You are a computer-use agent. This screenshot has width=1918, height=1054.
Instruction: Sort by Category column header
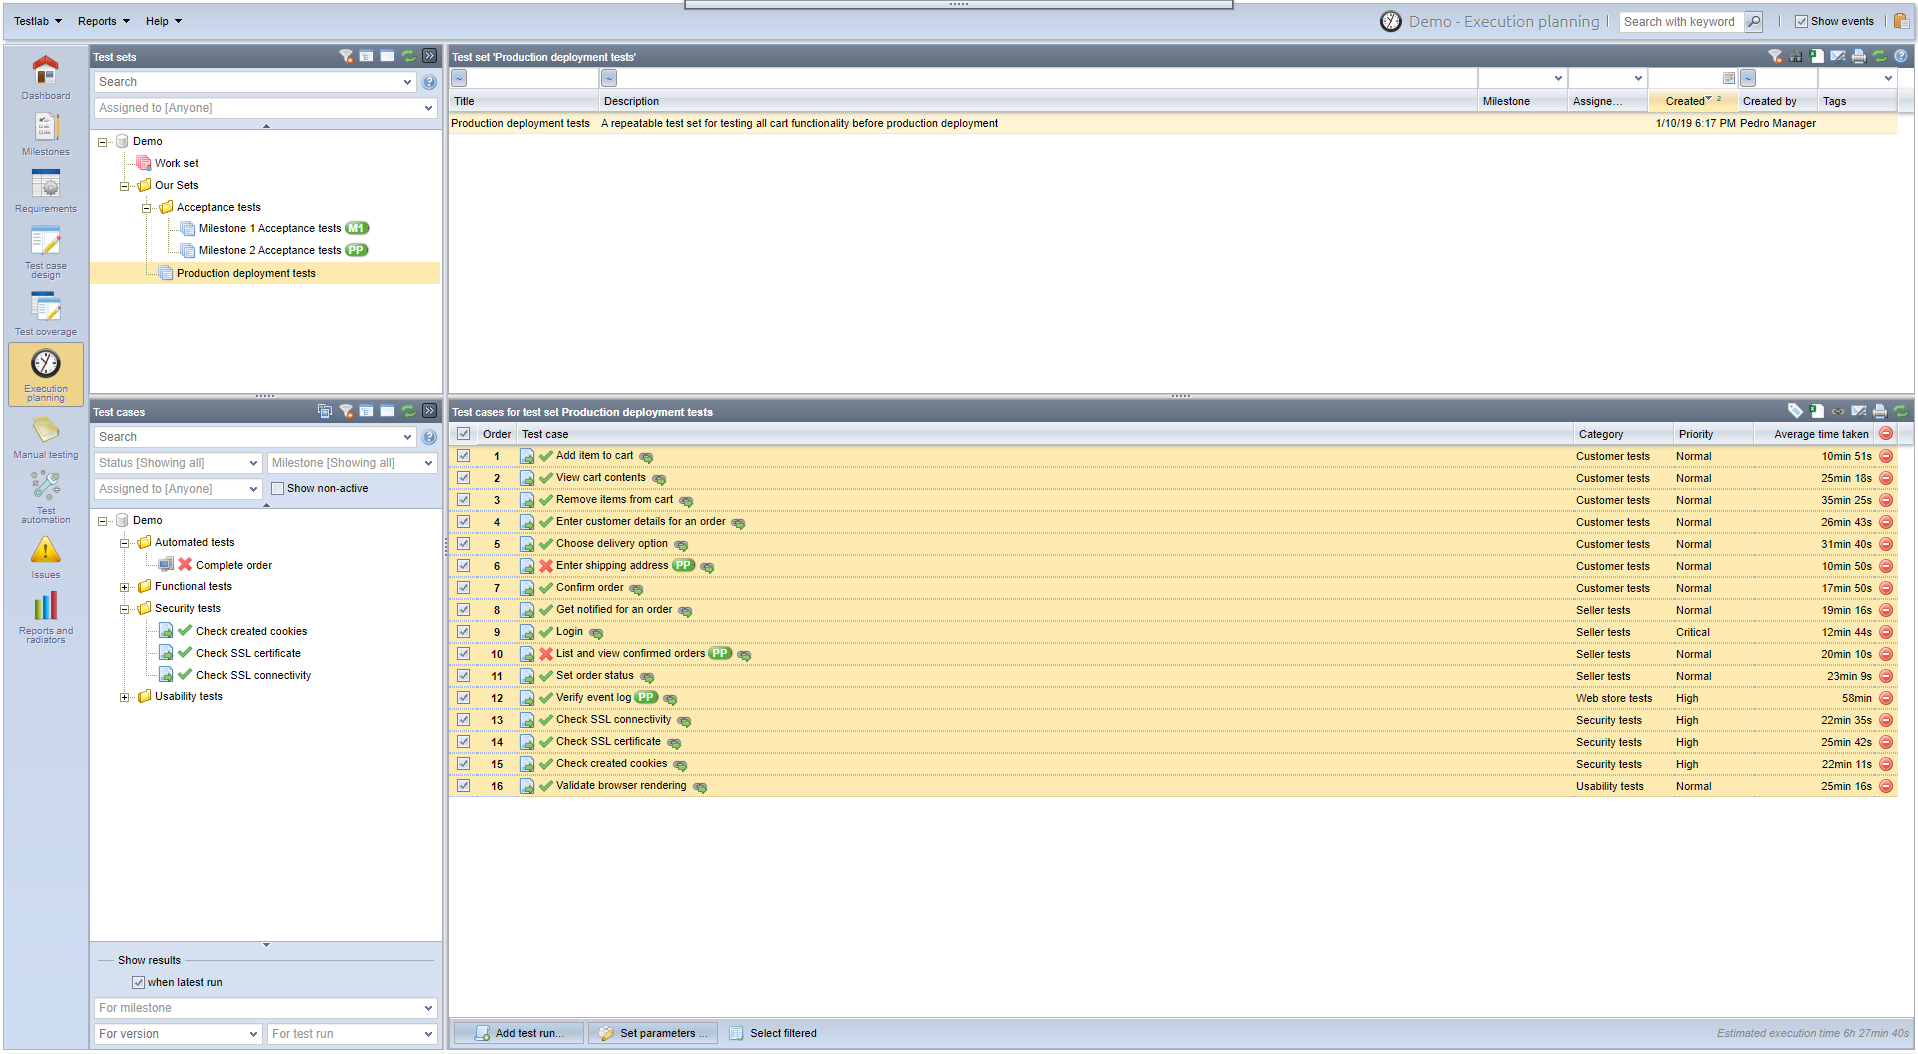1622,434
